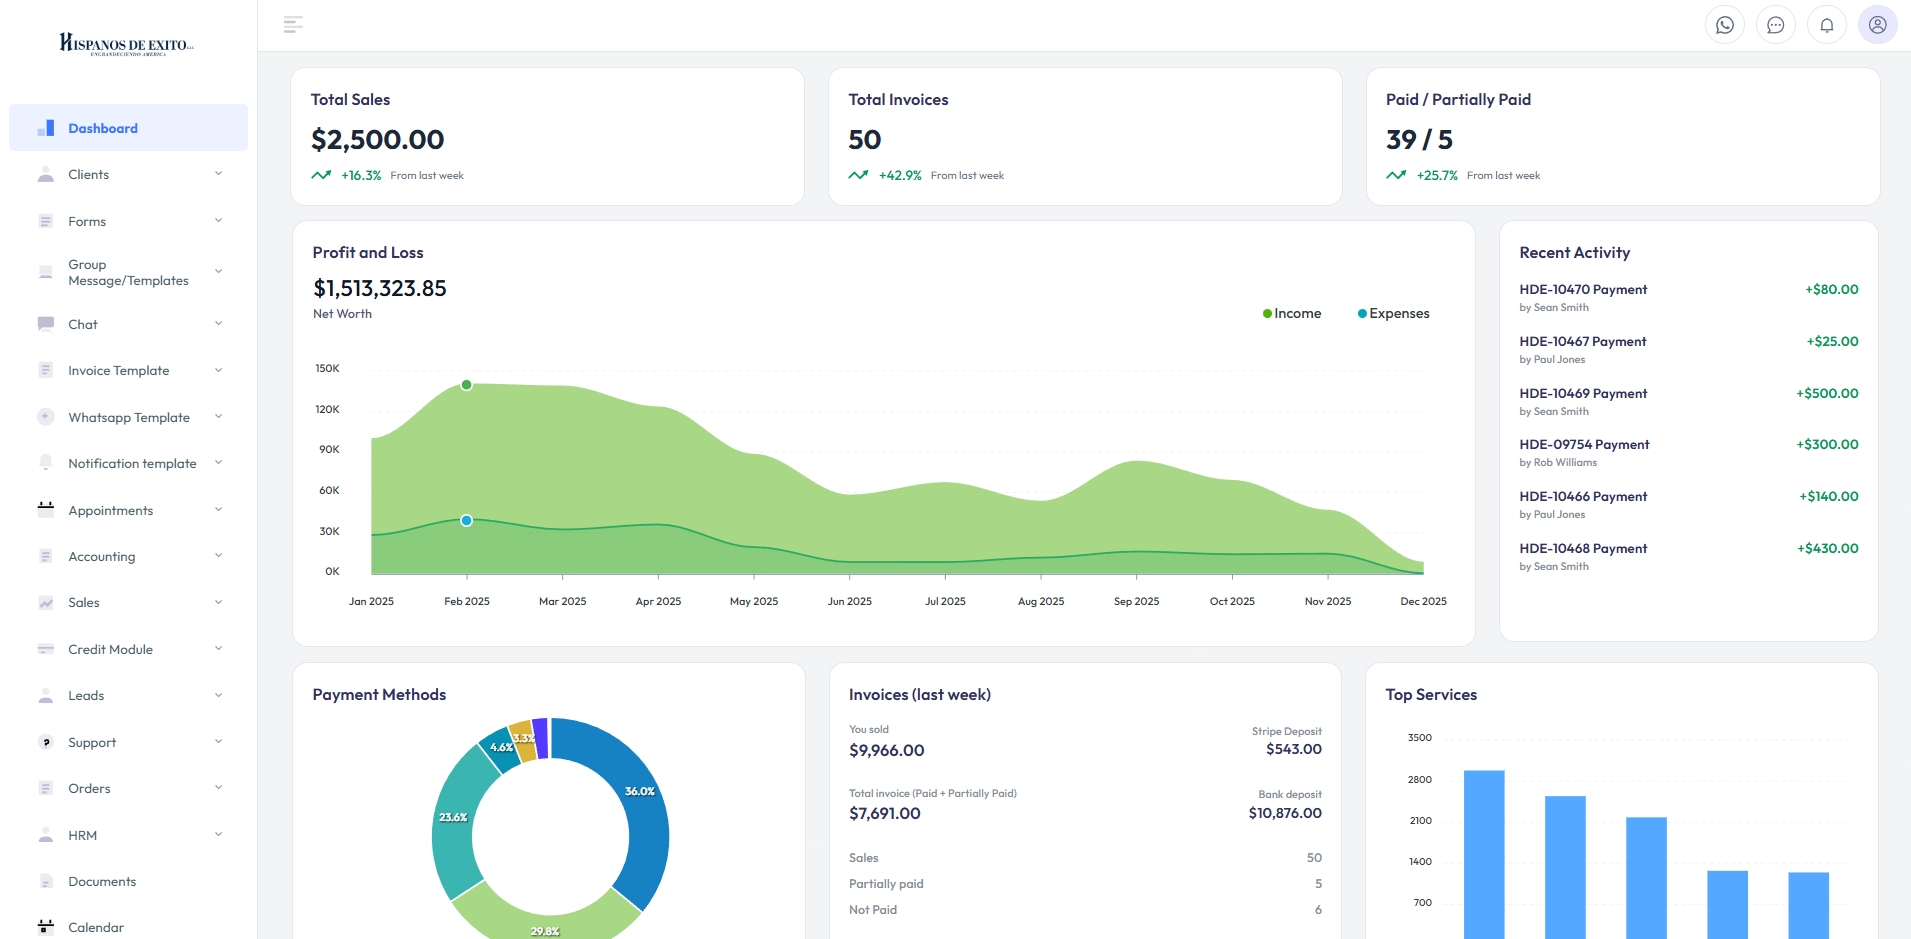Click the notifications bell icon
Screen dimensions: 1911x939
1827,25
